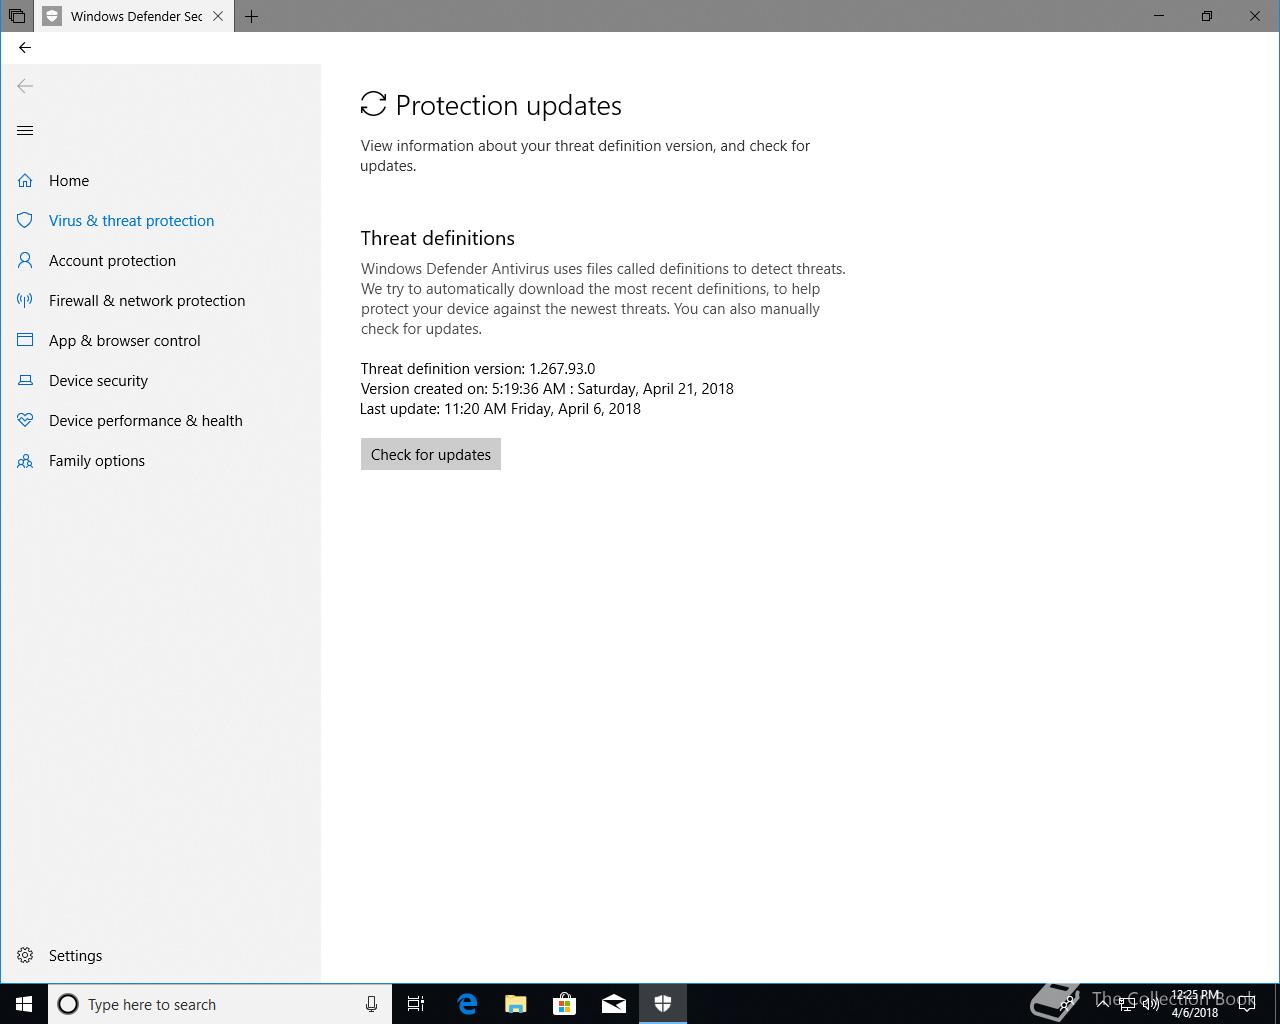Select Virus & threat protection shield icon
Image resolution: width=1280 pixels, height=1024 pixels.
coord(25,221)
